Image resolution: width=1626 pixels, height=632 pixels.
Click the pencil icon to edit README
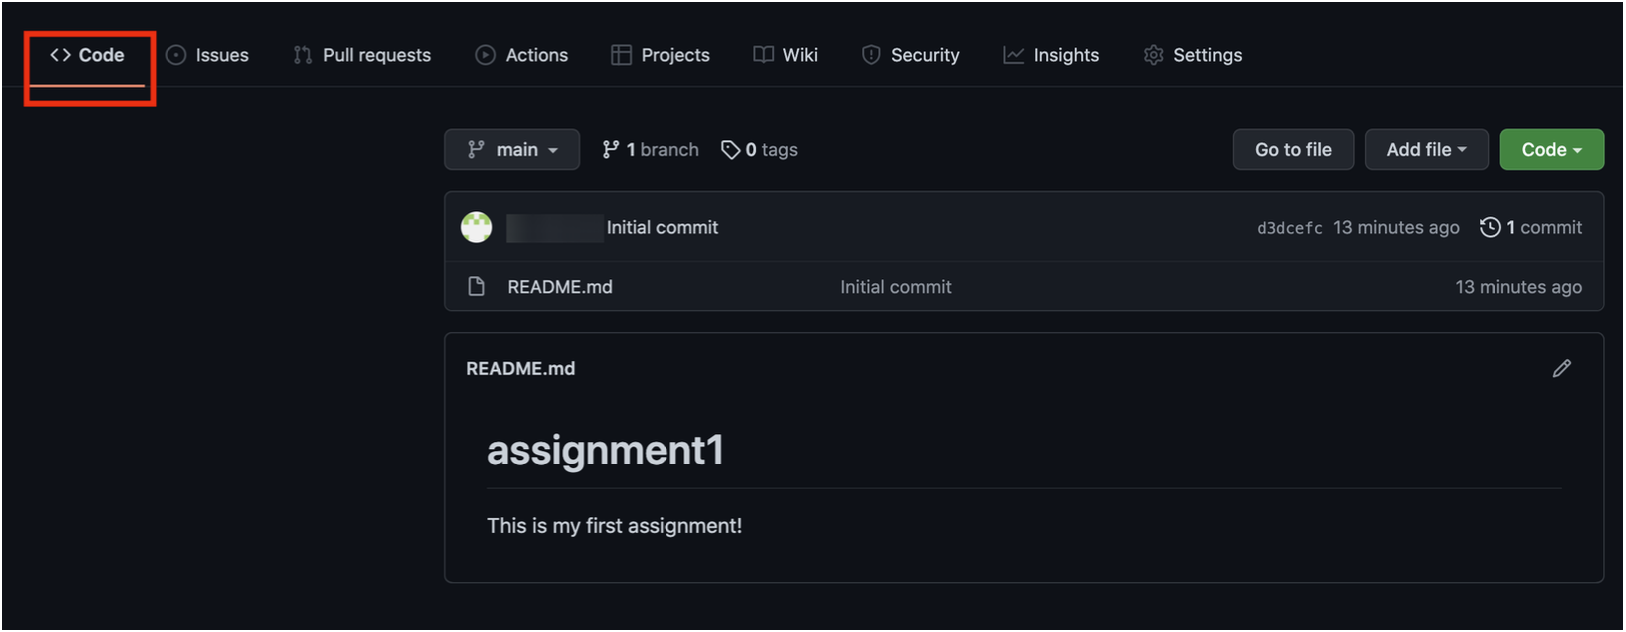1561,369
